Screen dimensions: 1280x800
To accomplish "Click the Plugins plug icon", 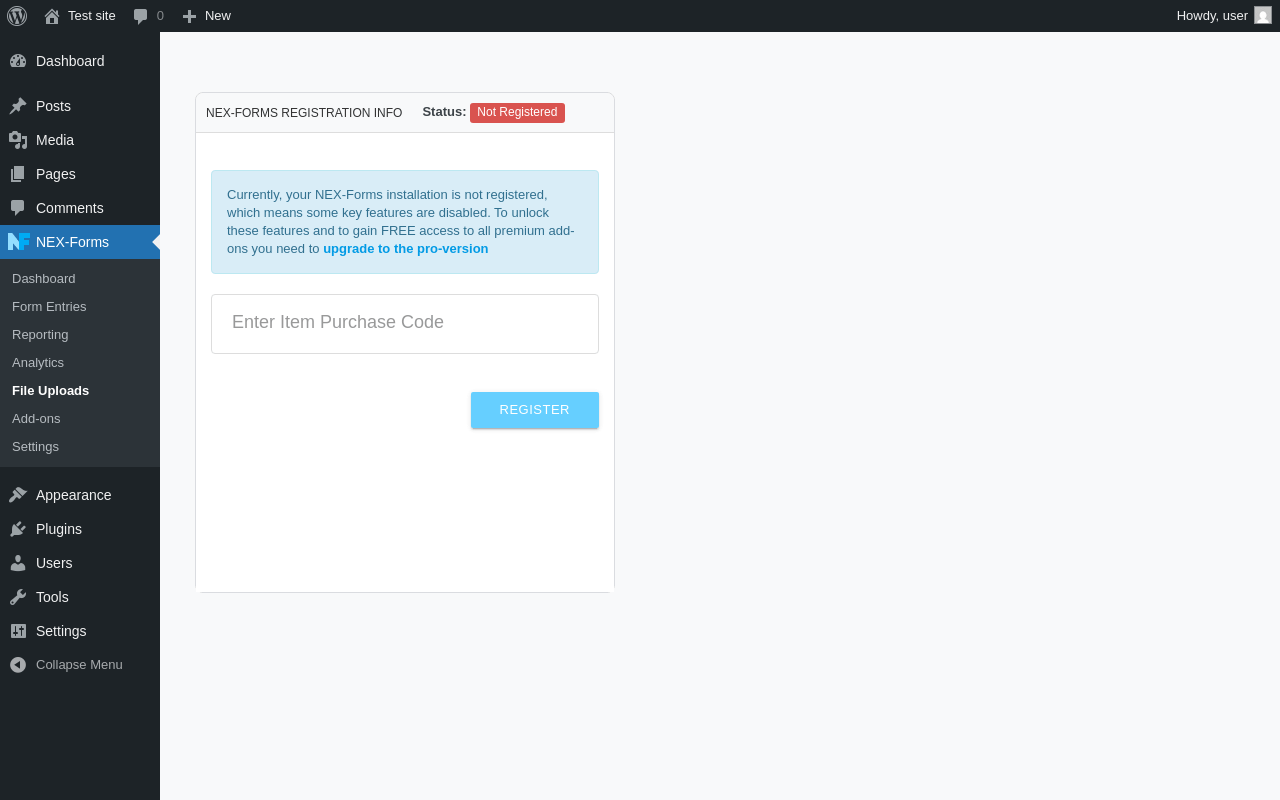I will tap(18, 529).
